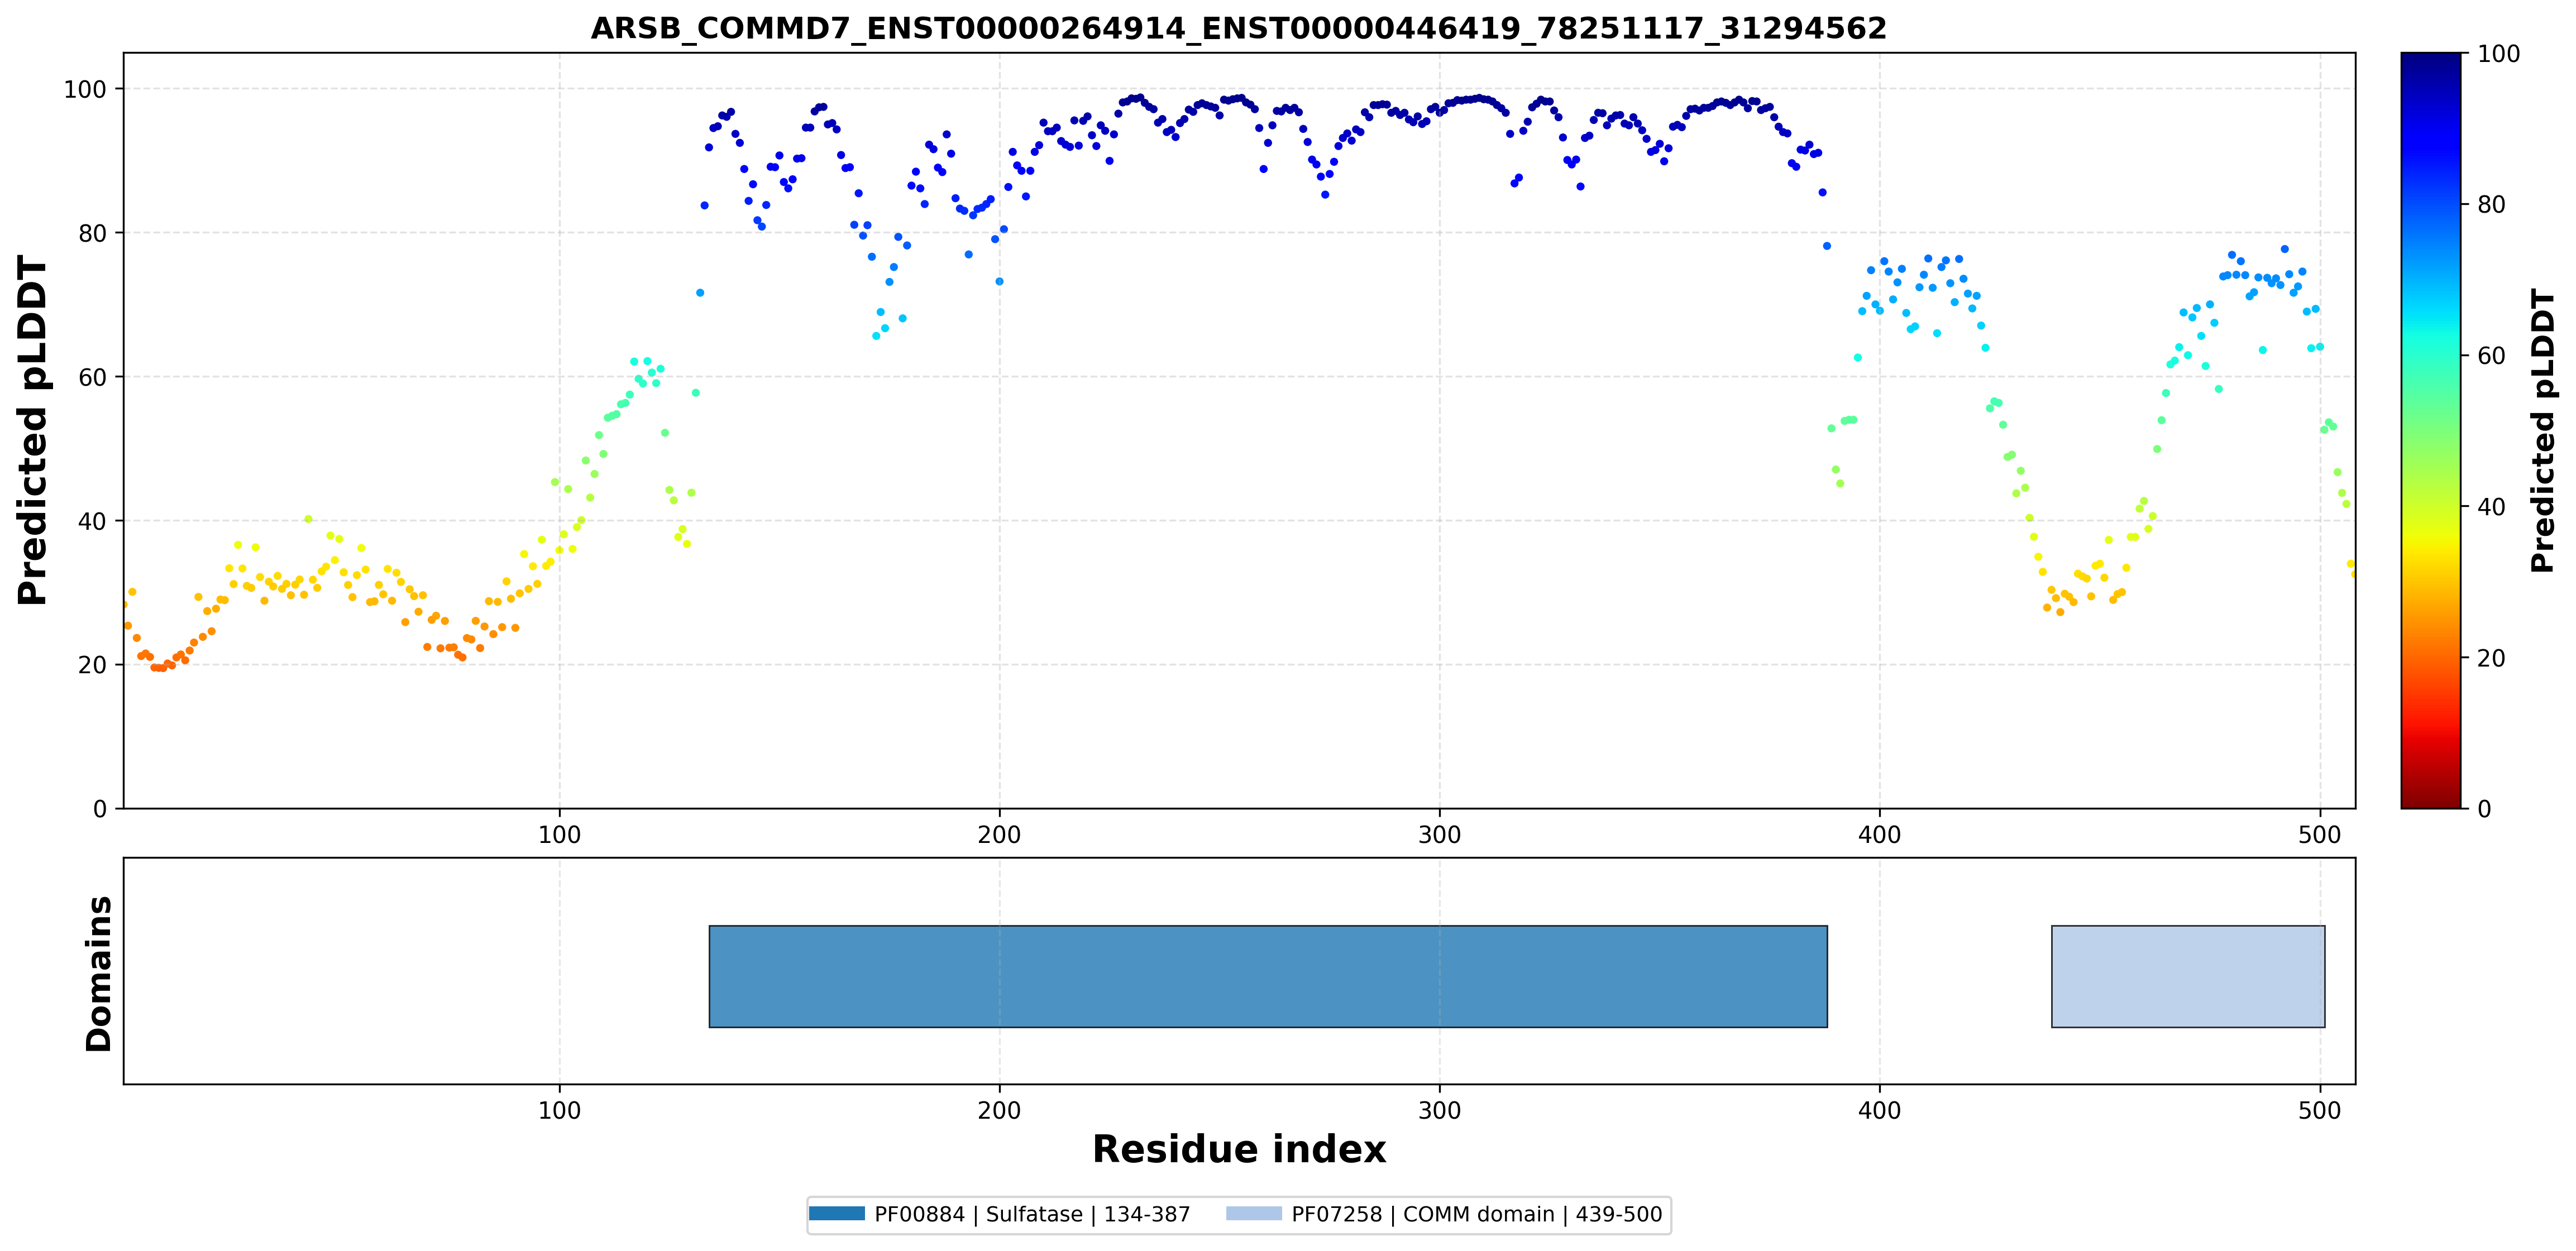Select the PF00884 Sulfatase legend swatch
This screenshot has width=2576, height=1251.
pyautogui.click(x=837, y=1214)
